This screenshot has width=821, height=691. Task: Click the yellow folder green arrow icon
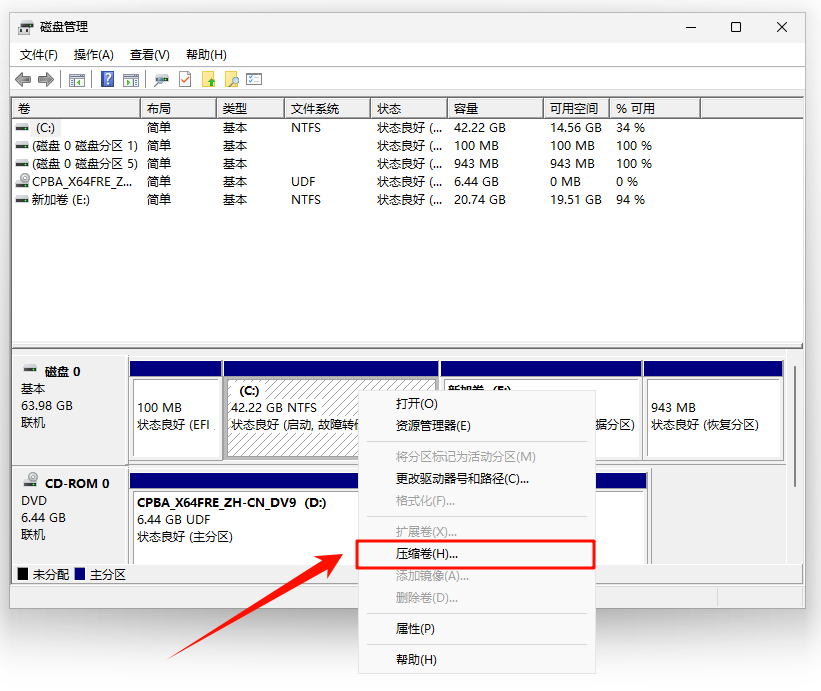click(209, 80)
